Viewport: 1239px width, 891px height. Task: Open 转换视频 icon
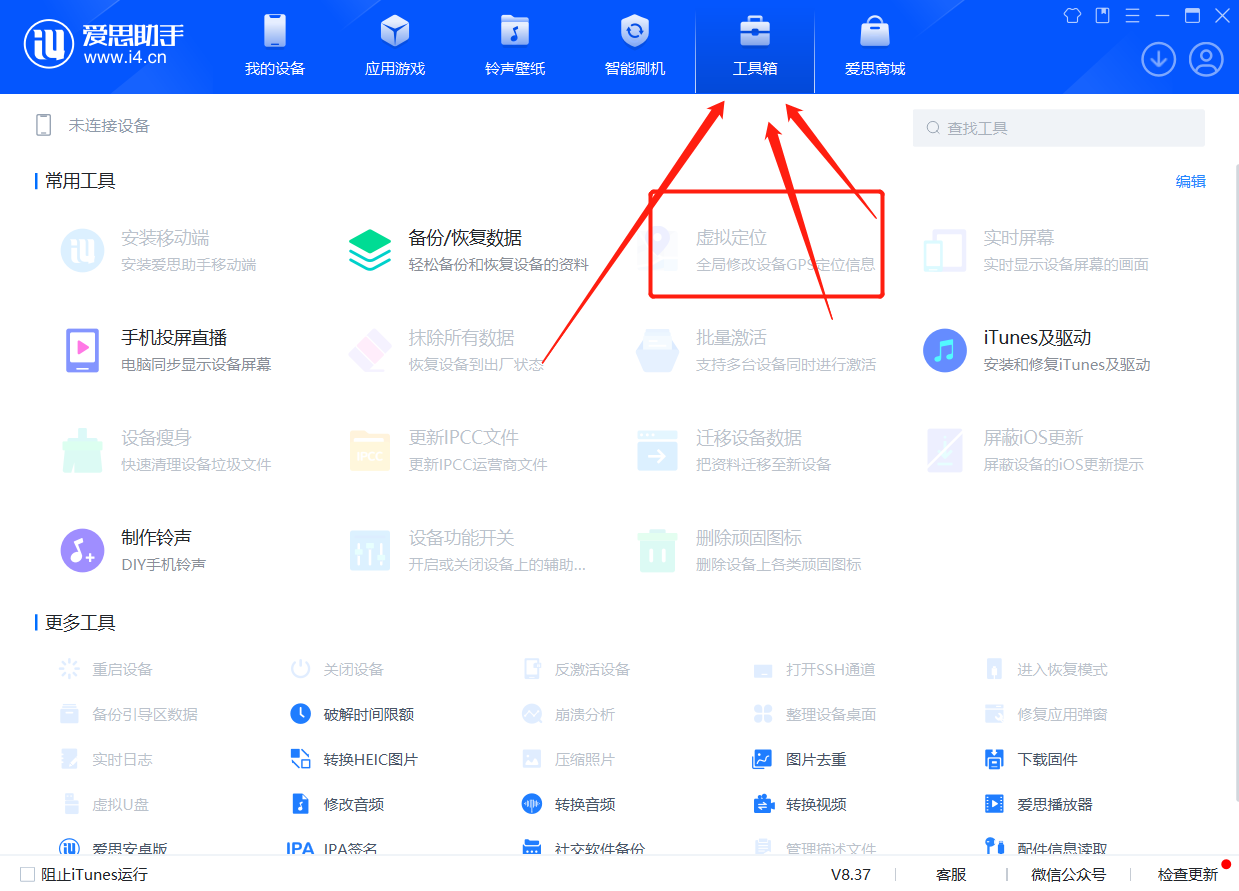tap(762, 804)
